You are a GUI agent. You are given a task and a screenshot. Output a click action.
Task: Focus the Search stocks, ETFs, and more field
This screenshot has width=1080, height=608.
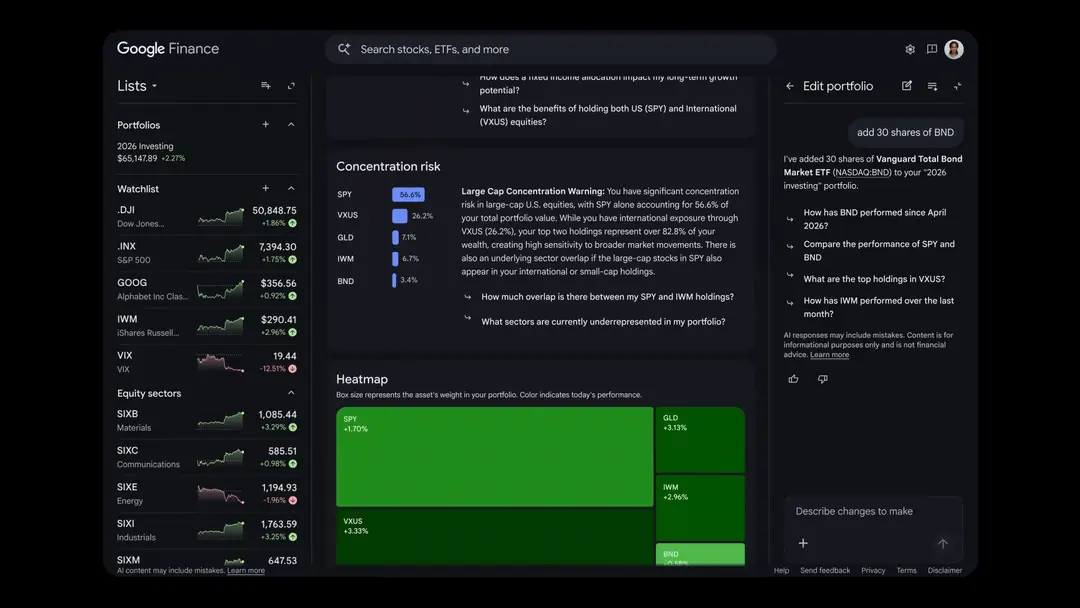(551, 50)
